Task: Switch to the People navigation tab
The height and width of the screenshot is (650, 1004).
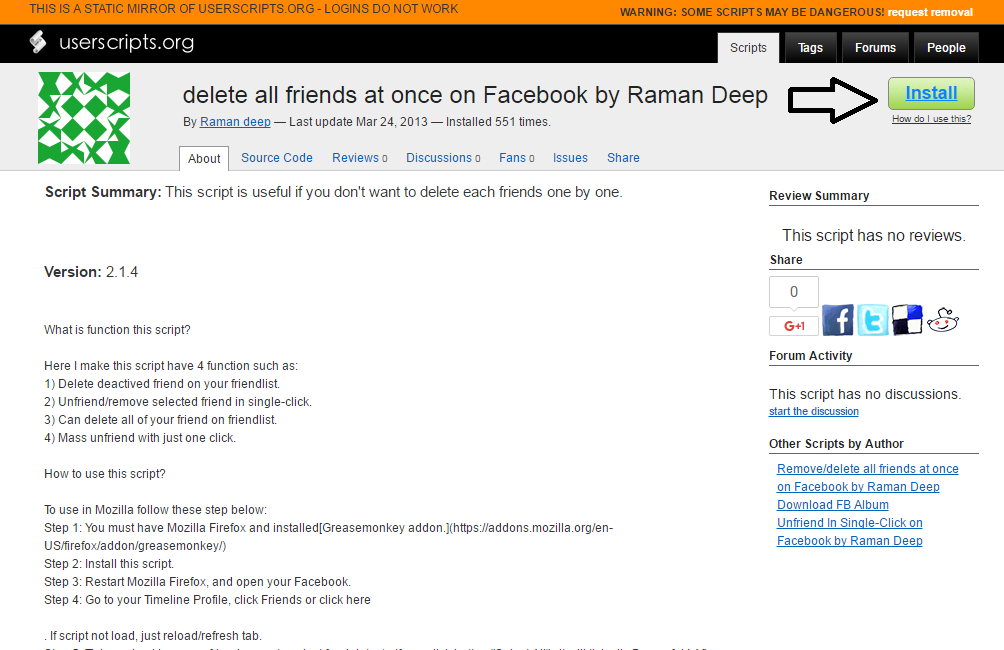Action: [946, 48]
